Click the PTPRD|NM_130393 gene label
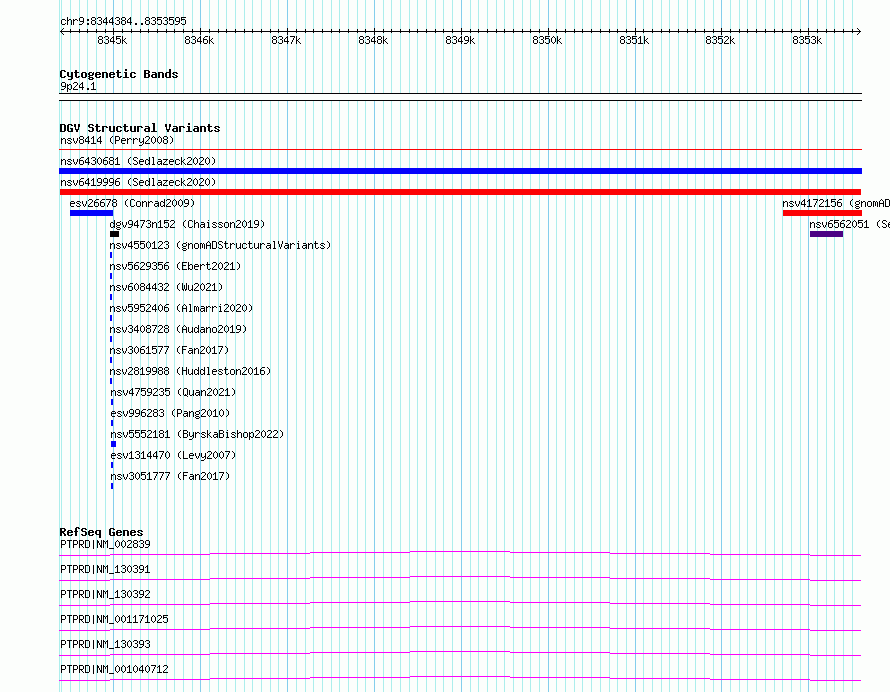This screenshot has height=692, width=890. [x=105, y=644]
